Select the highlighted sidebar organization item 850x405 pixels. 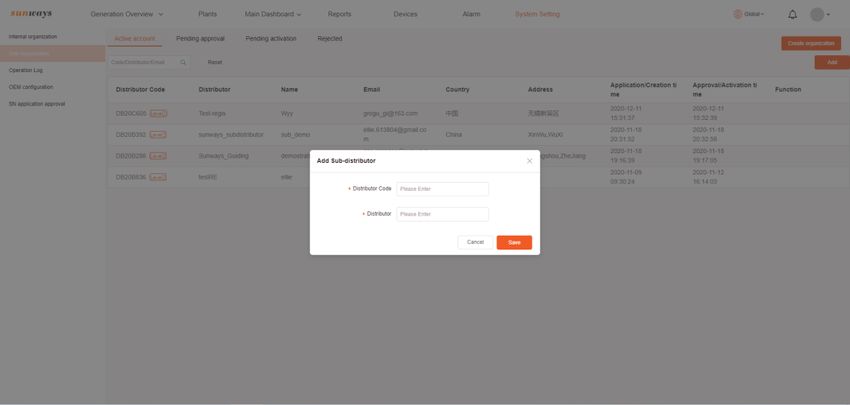point(53,54)
